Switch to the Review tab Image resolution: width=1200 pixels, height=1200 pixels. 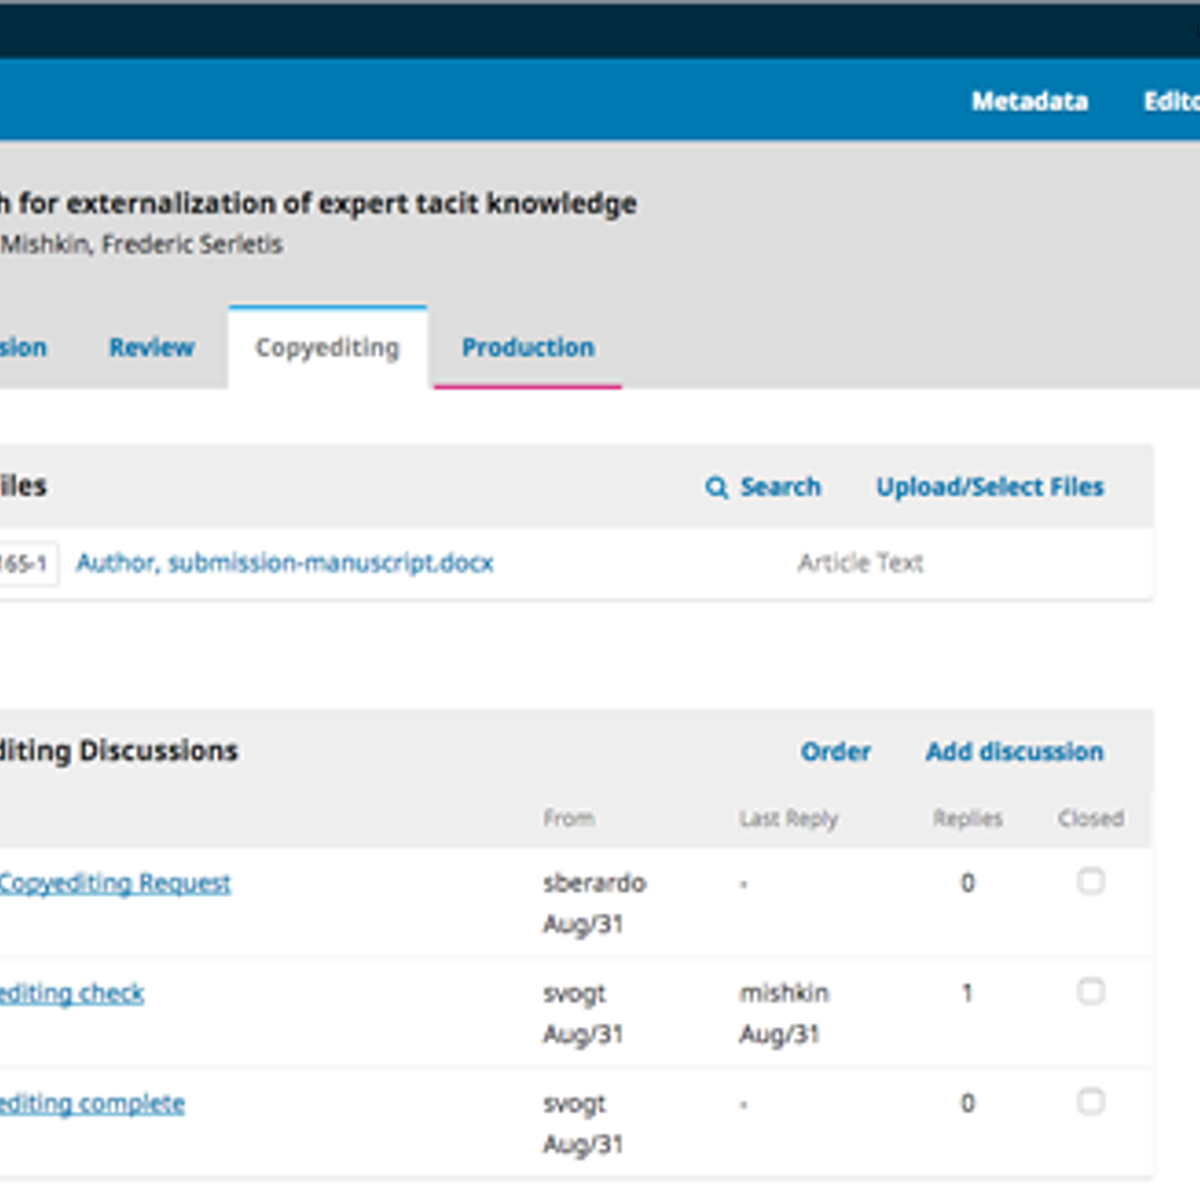[152, 347]
